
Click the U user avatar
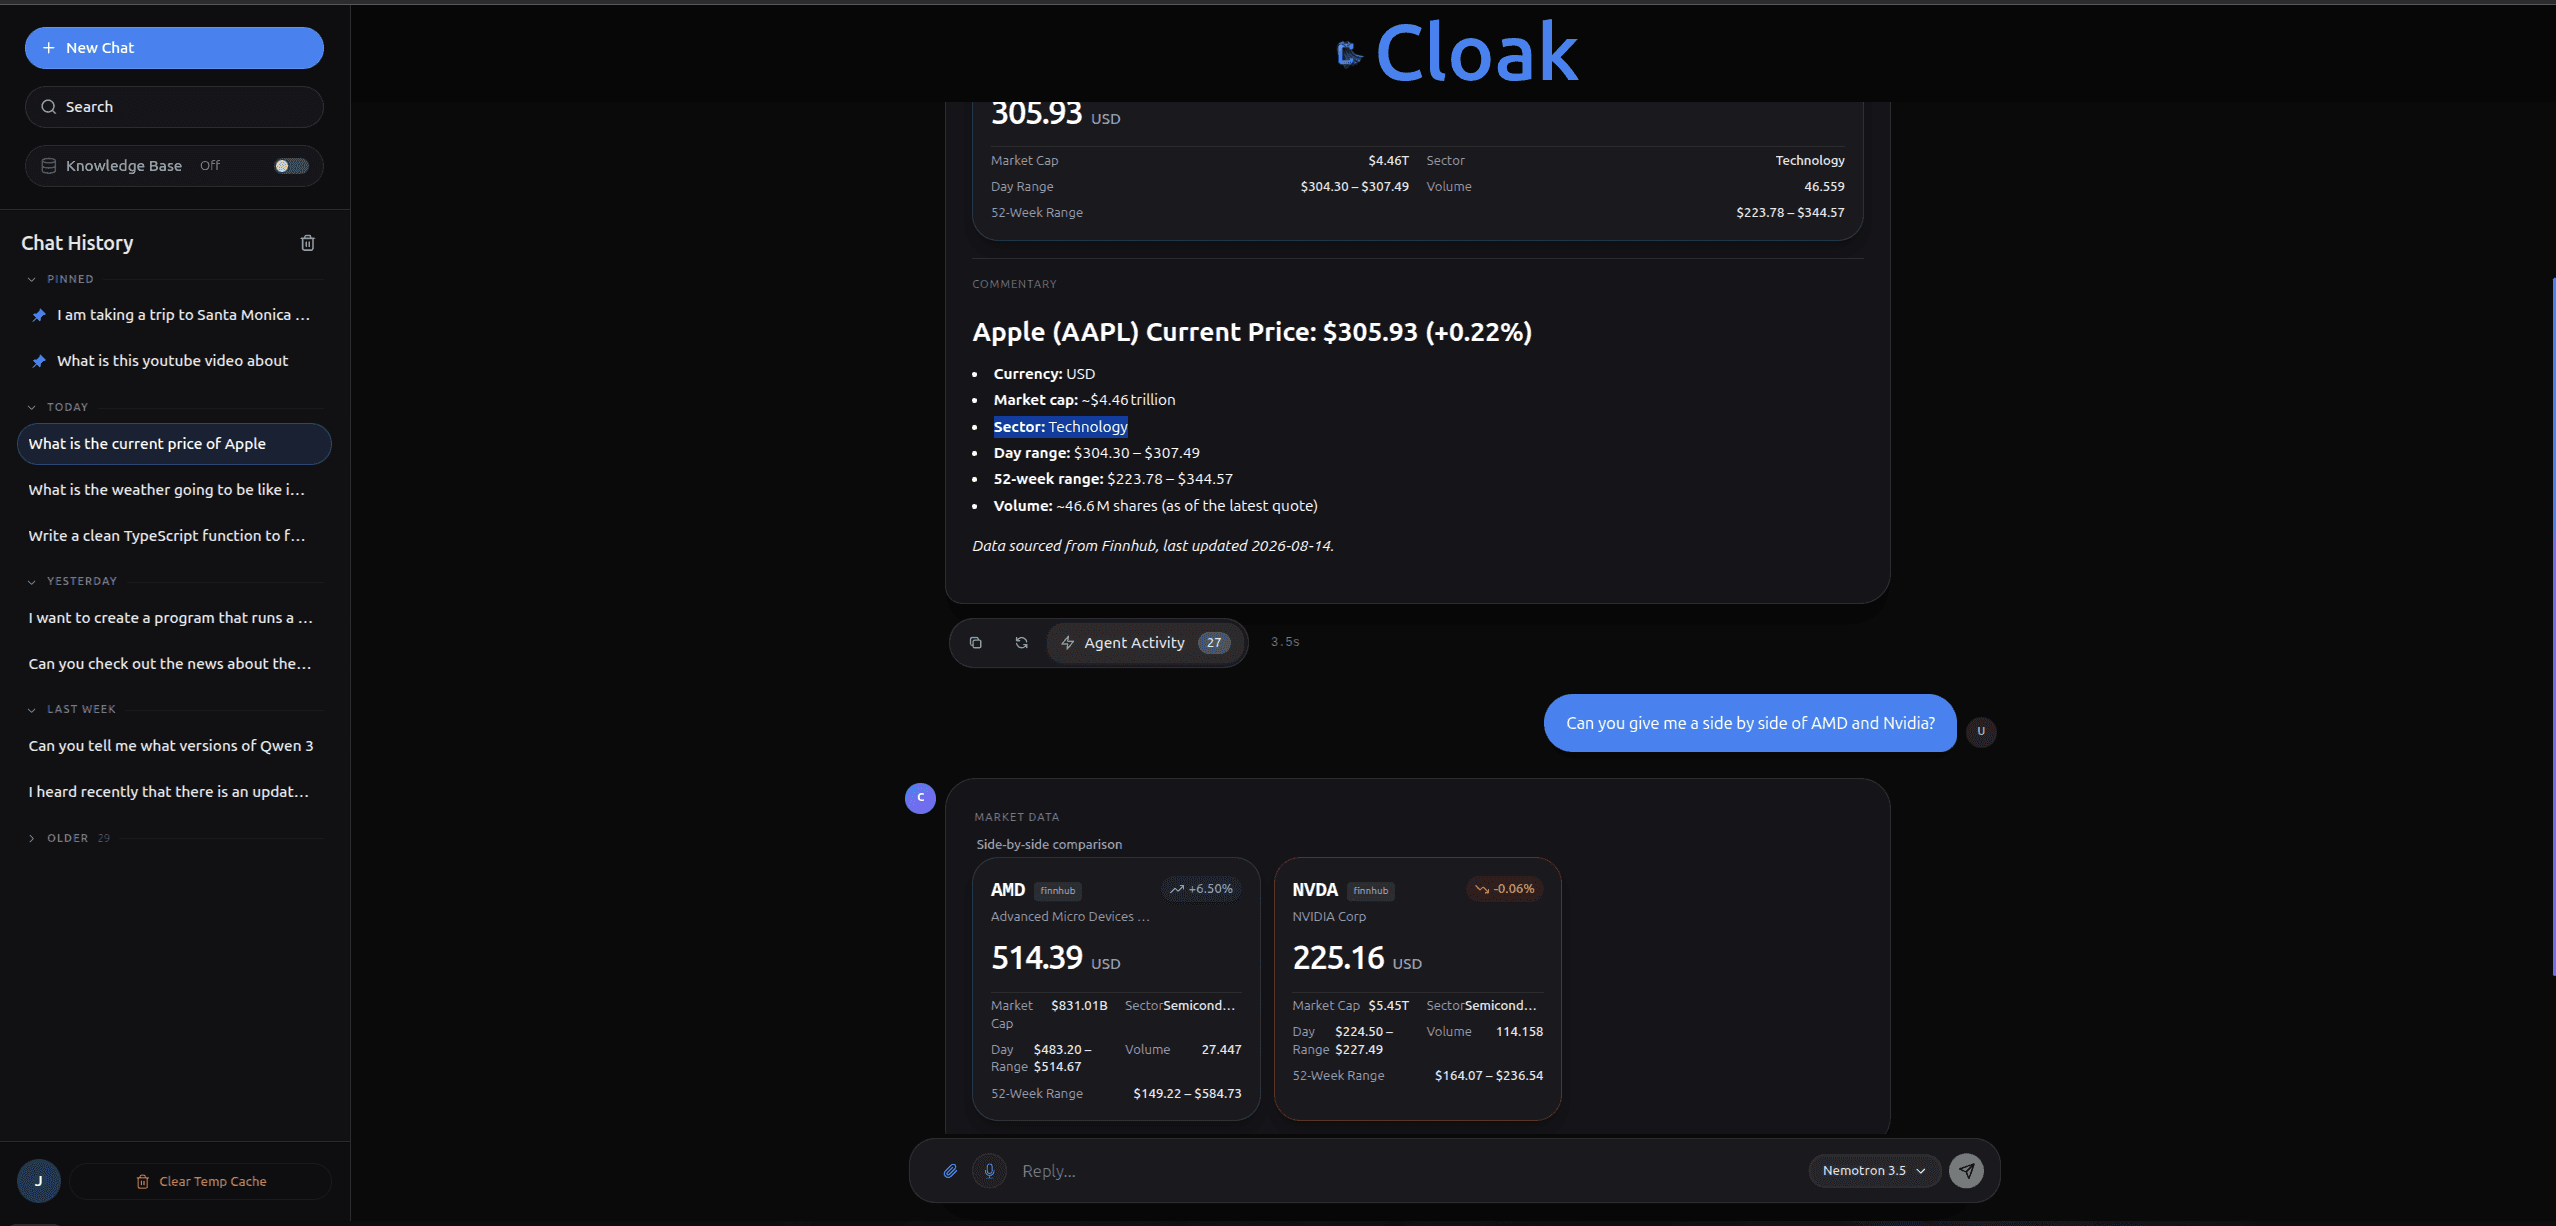(1981, 731)
